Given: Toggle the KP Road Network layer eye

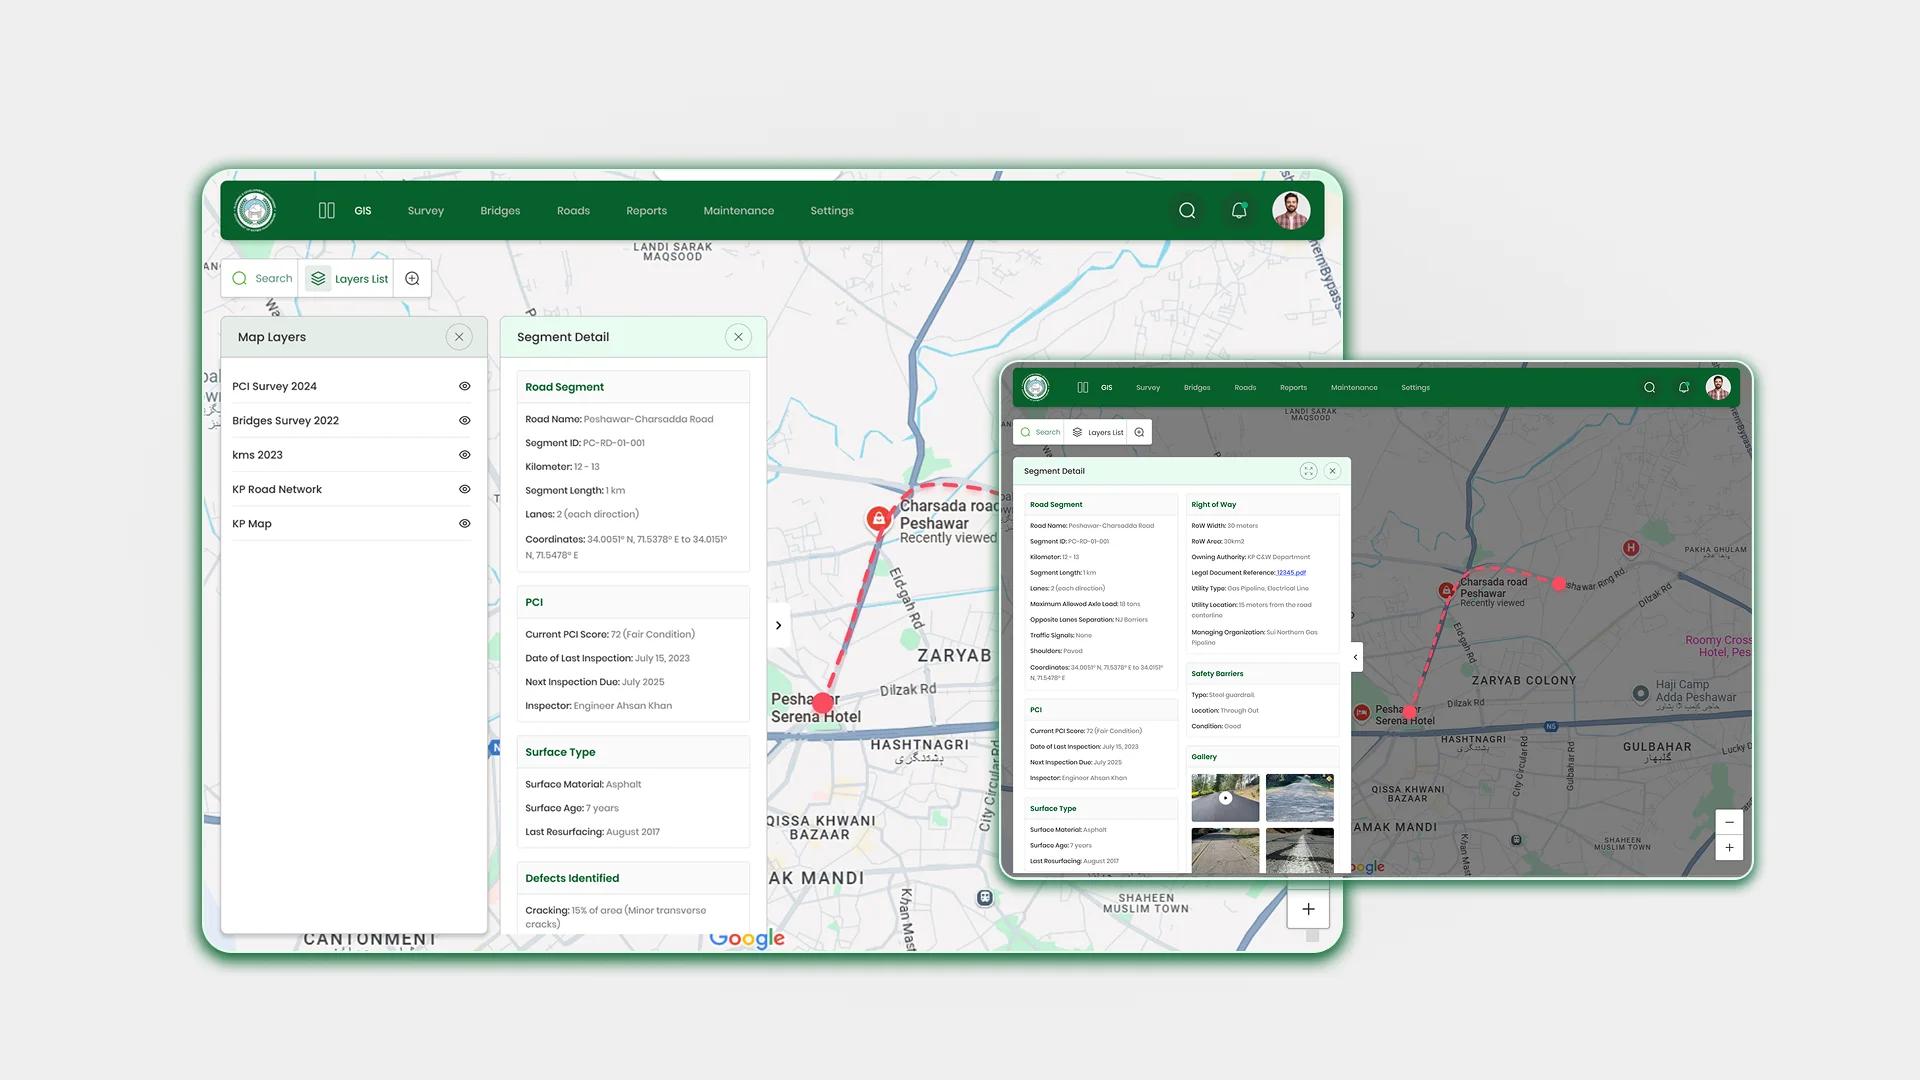Looking at the screenshot, I should point(464,489).
